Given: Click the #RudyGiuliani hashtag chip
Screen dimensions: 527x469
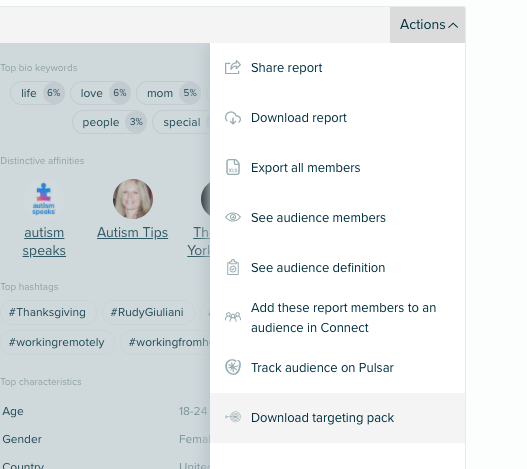Looking at the screenshot, I should (x=147, y=312).
